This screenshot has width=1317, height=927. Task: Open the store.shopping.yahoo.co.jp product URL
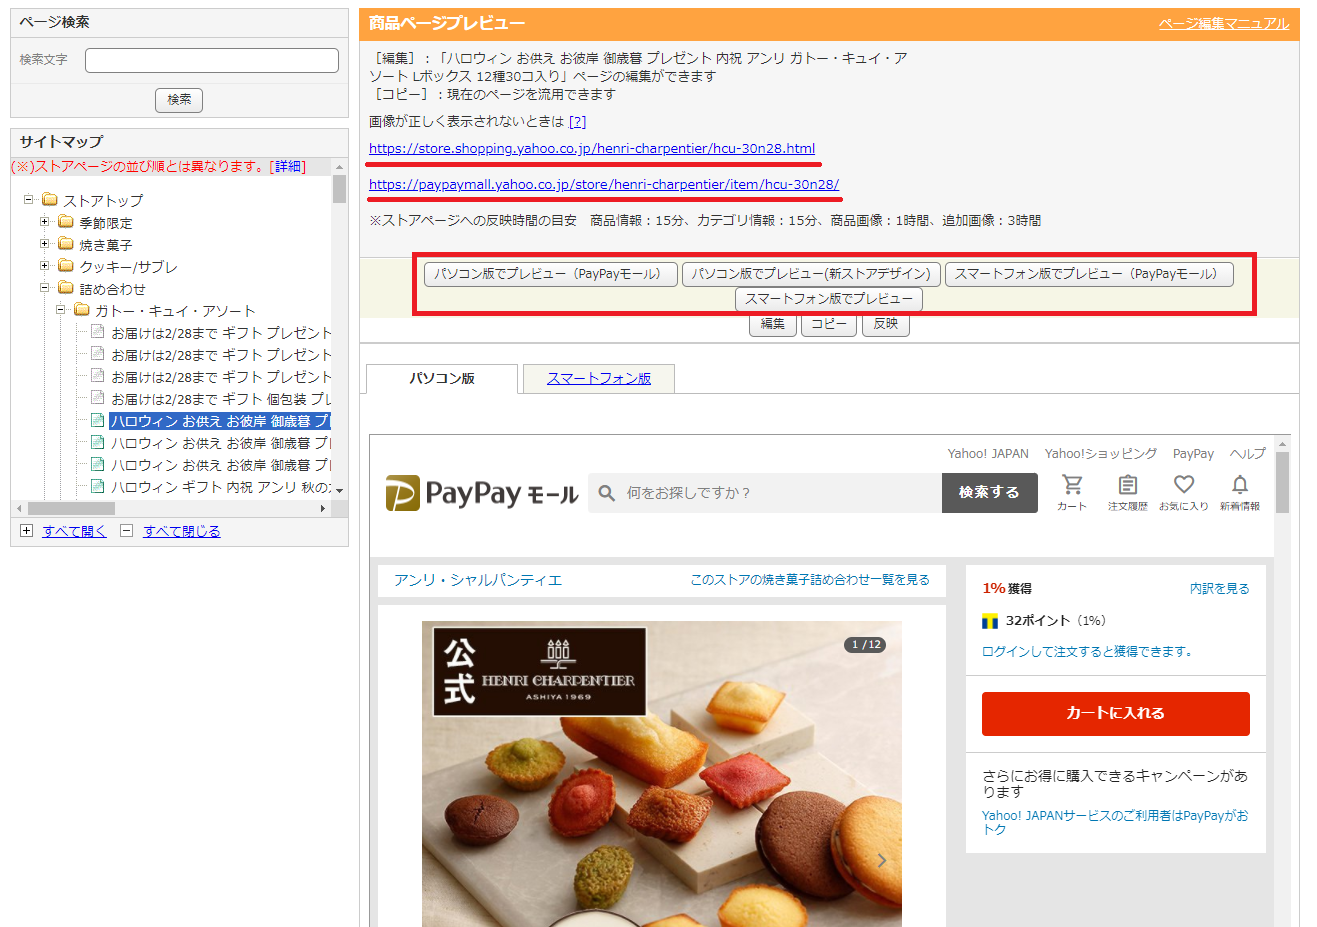pyautogui.click(x=592, y=148)
